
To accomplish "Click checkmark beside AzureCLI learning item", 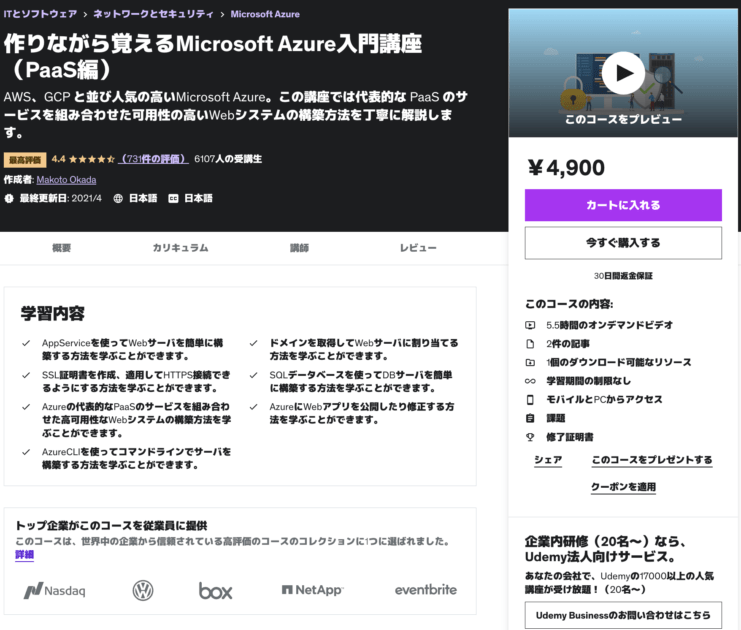I will (x=26, y=452).
